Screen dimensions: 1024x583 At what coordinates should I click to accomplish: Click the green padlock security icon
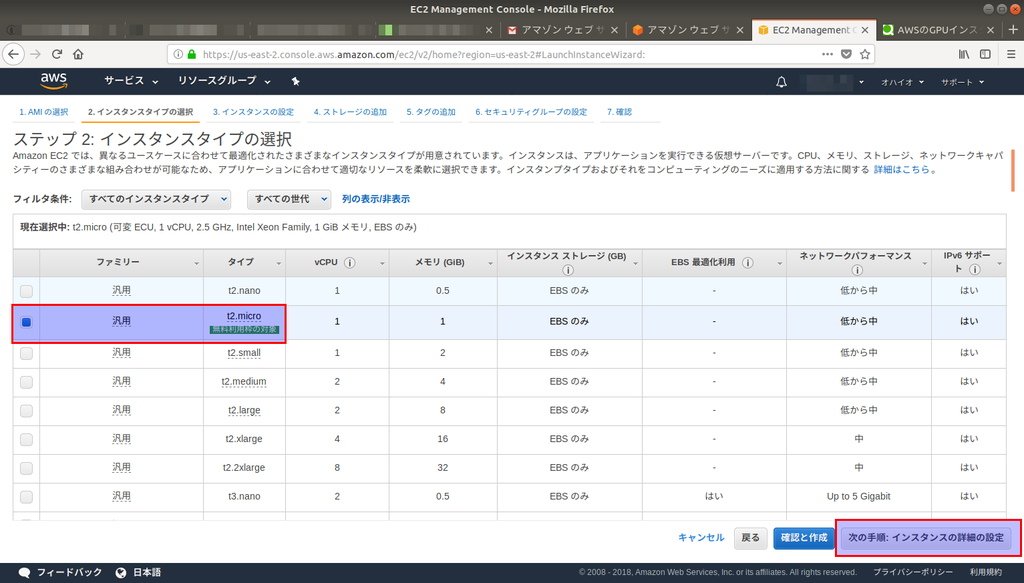pyautogui.click(x=191, y=54)
